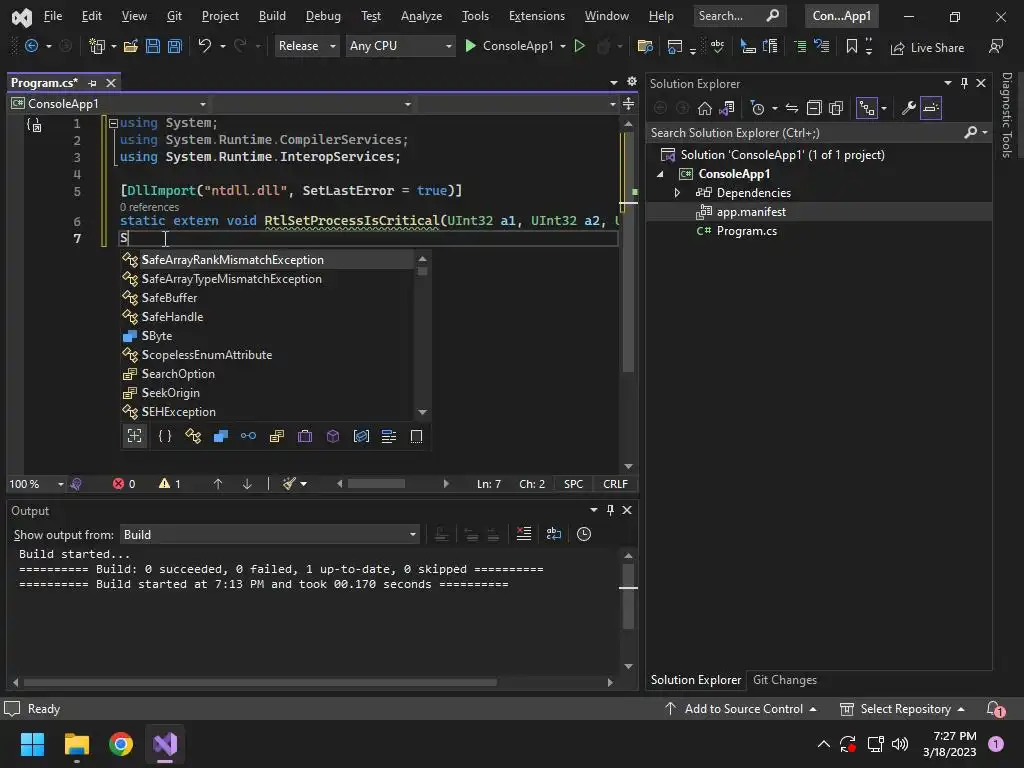Toggle snippets filter square icon in IntelliSense

(417, 436)
